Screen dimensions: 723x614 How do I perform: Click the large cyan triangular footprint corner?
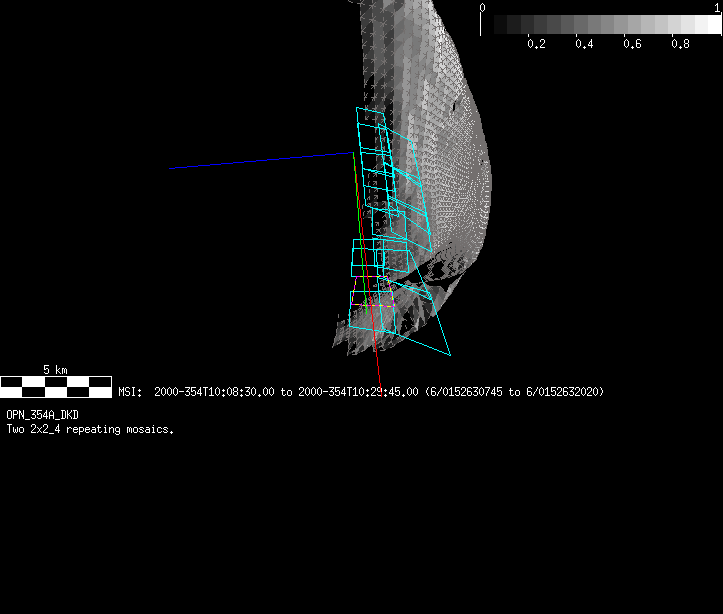coord(447,352)
